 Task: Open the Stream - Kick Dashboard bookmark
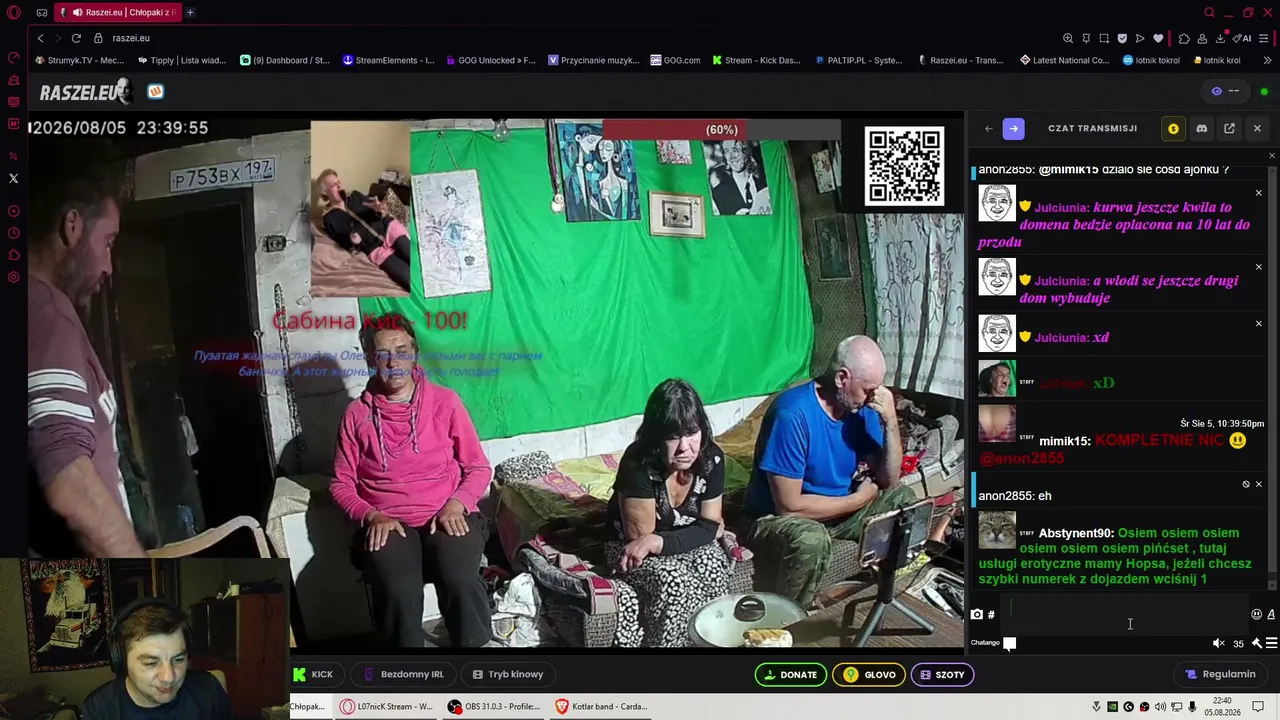[x=757, y=60]
